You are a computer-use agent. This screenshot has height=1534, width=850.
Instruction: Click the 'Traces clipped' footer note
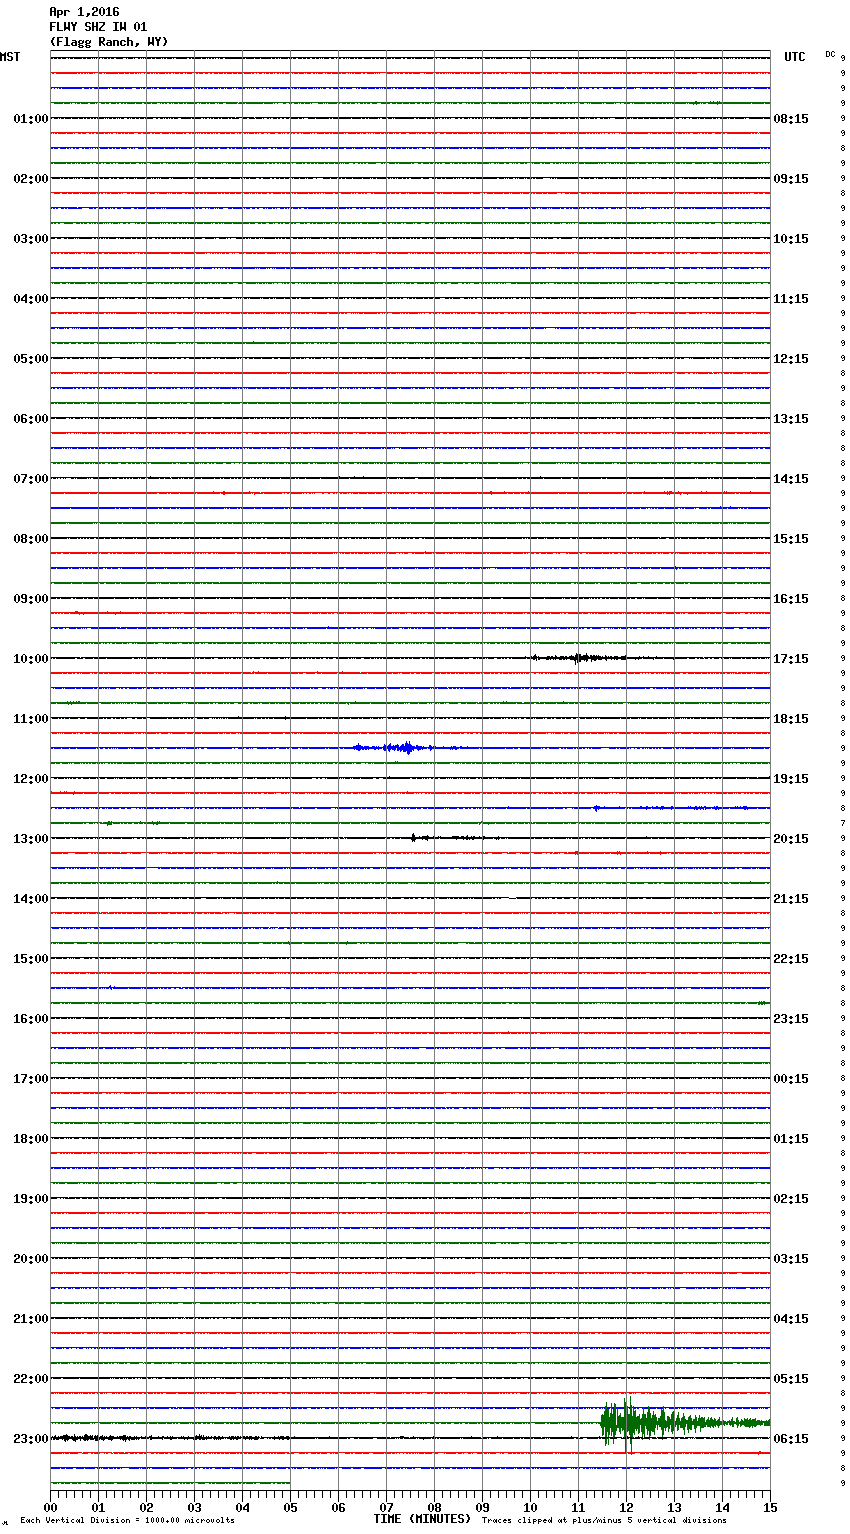(x=604, y=1520)
